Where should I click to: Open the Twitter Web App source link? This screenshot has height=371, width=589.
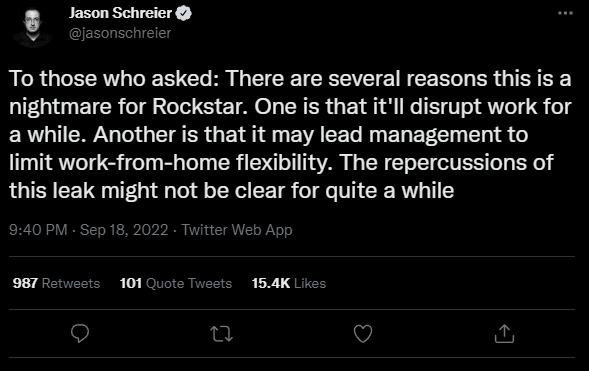[237, 230]
